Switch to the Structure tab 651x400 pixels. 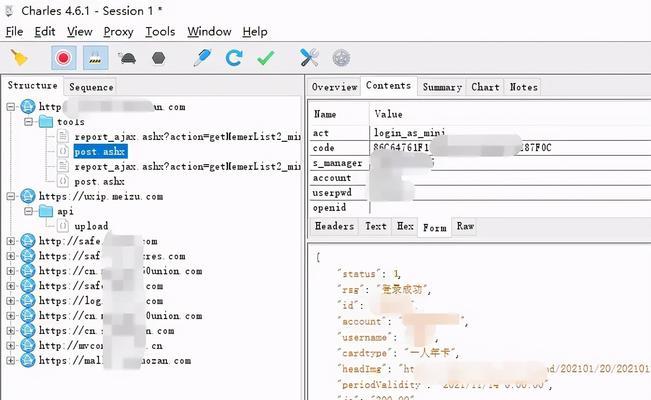tap(32, 86)
